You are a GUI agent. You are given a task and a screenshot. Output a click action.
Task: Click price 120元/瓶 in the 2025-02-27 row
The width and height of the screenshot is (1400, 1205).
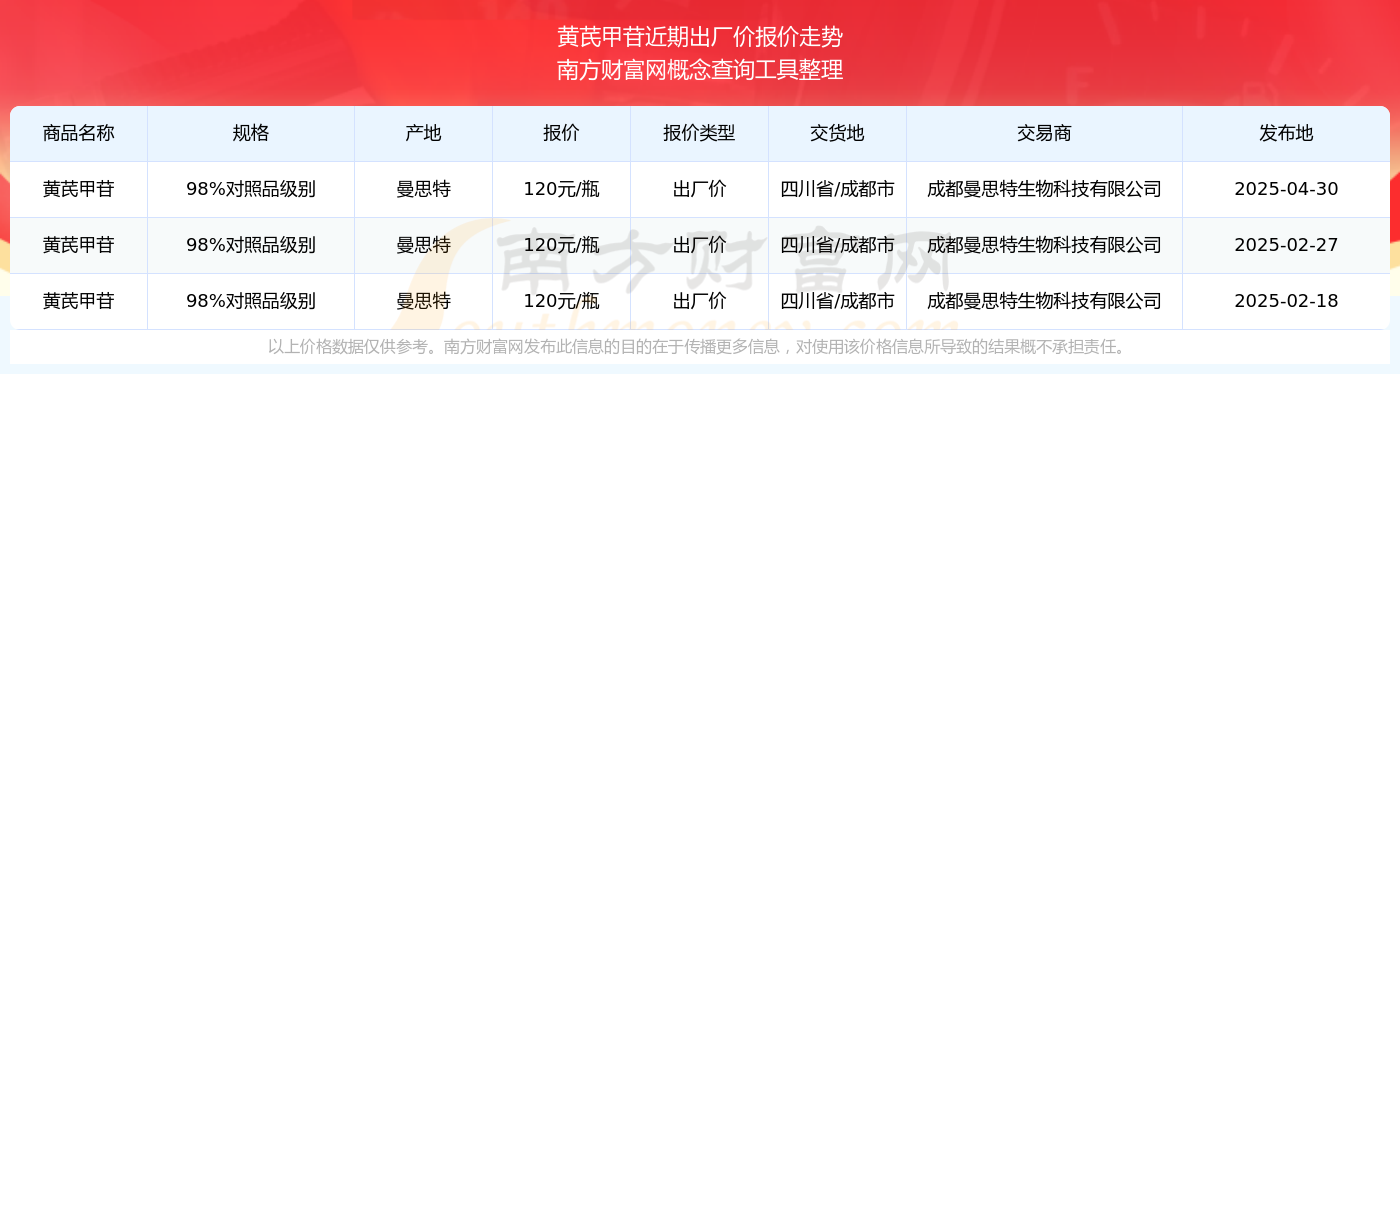pos(562,245)
